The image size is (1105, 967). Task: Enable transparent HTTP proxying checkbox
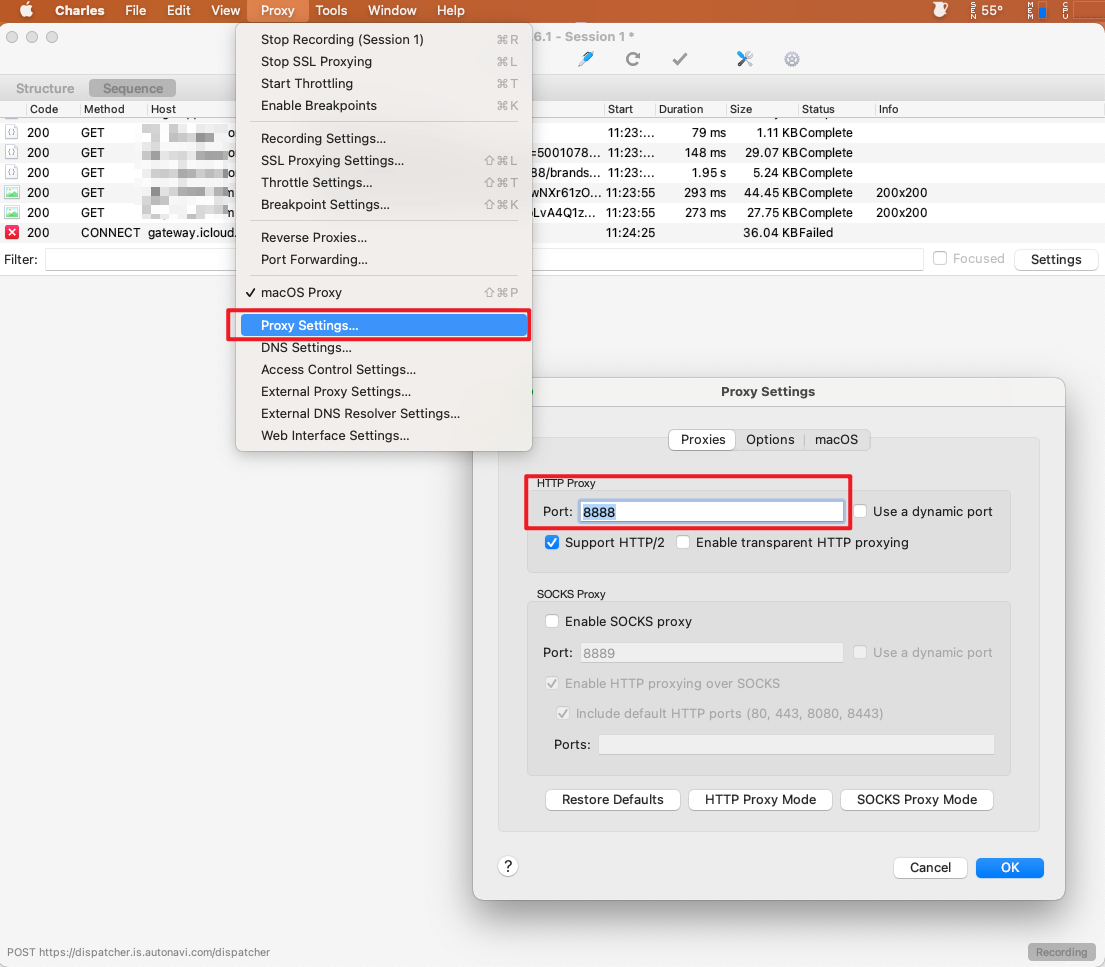point(683,542)
